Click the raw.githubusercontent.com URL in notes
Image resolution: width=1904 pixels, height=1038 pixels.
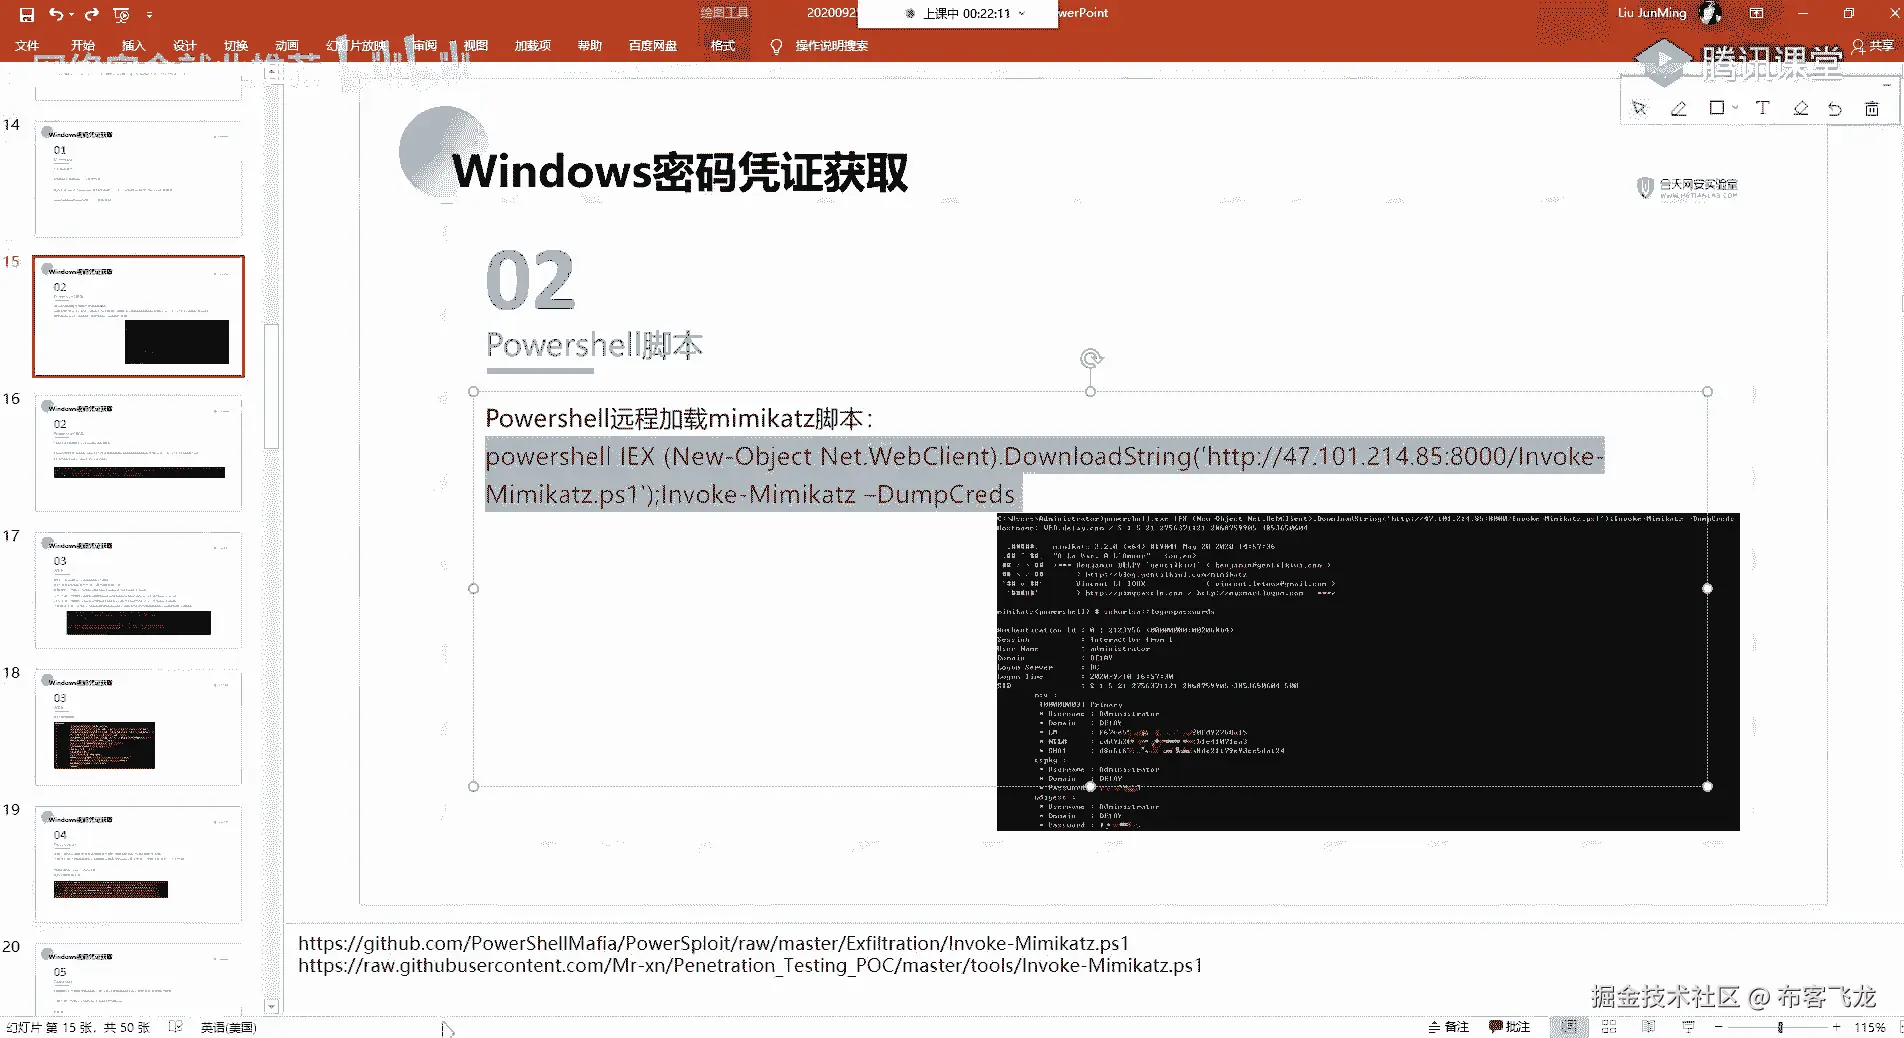click(750, 965)
